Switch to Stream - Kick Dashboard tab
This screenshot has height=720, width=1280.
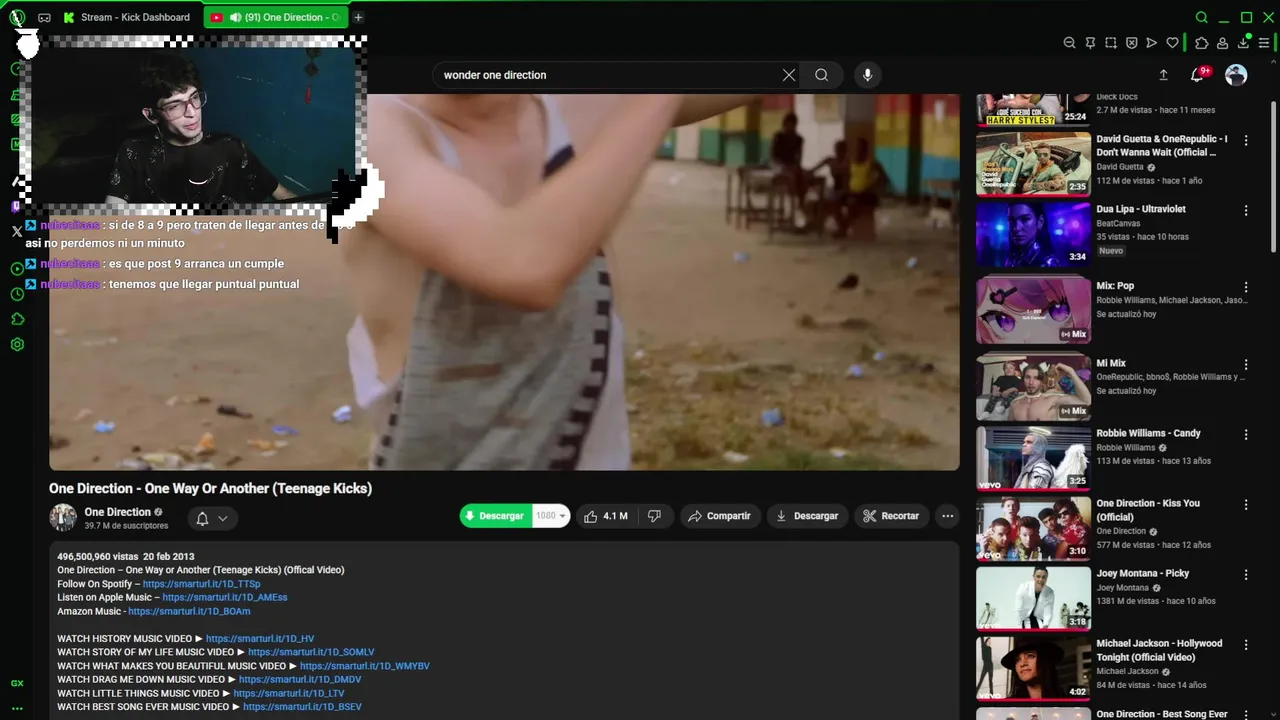click(128, 17)
